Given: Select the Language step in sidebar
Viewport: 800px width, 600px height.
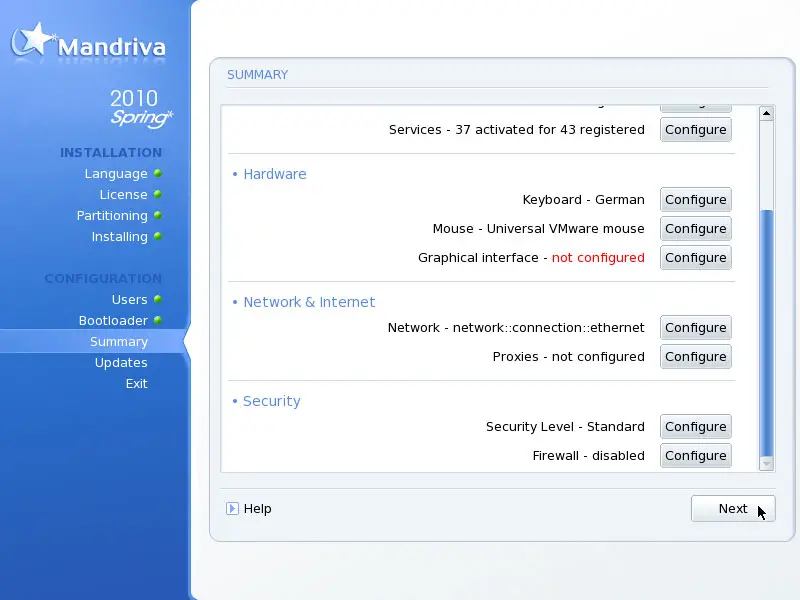Looking at the screenshot, I should [116, 173].
